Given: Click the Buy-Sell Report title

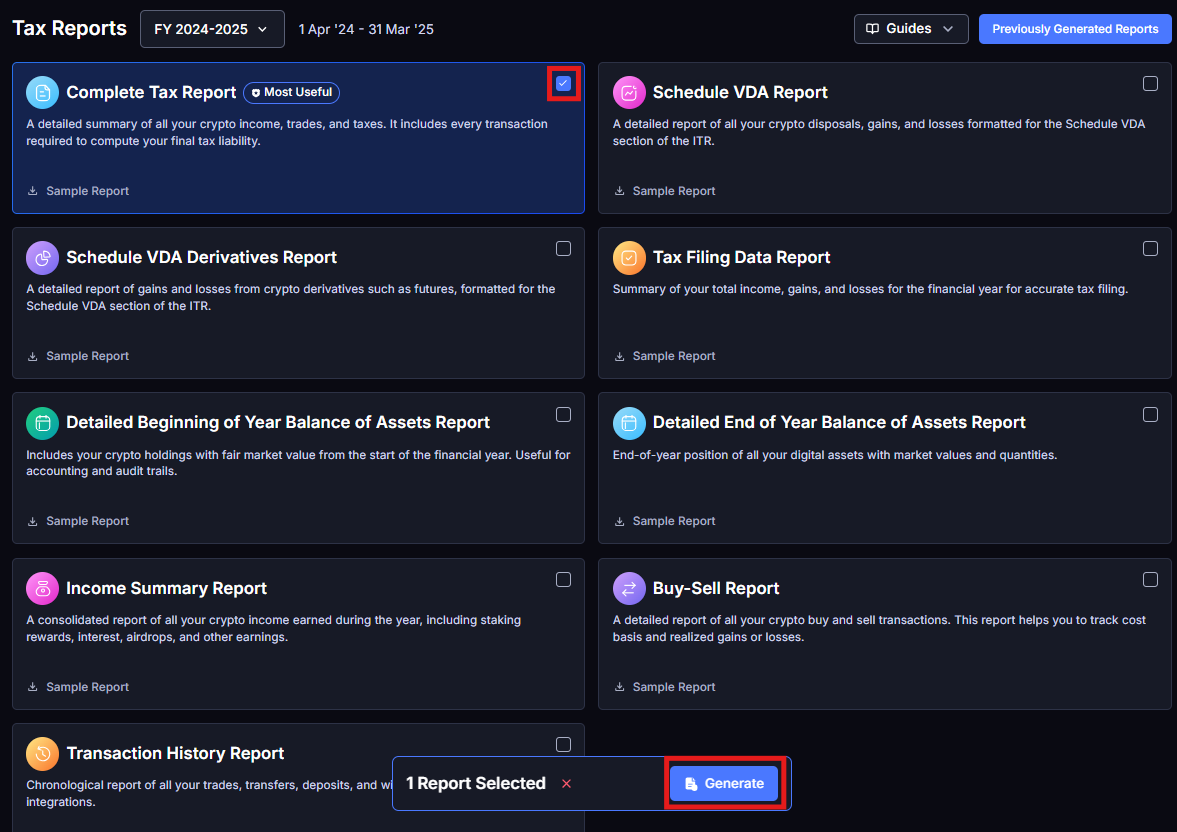Looking at the screenshot, I should (715, 589).
